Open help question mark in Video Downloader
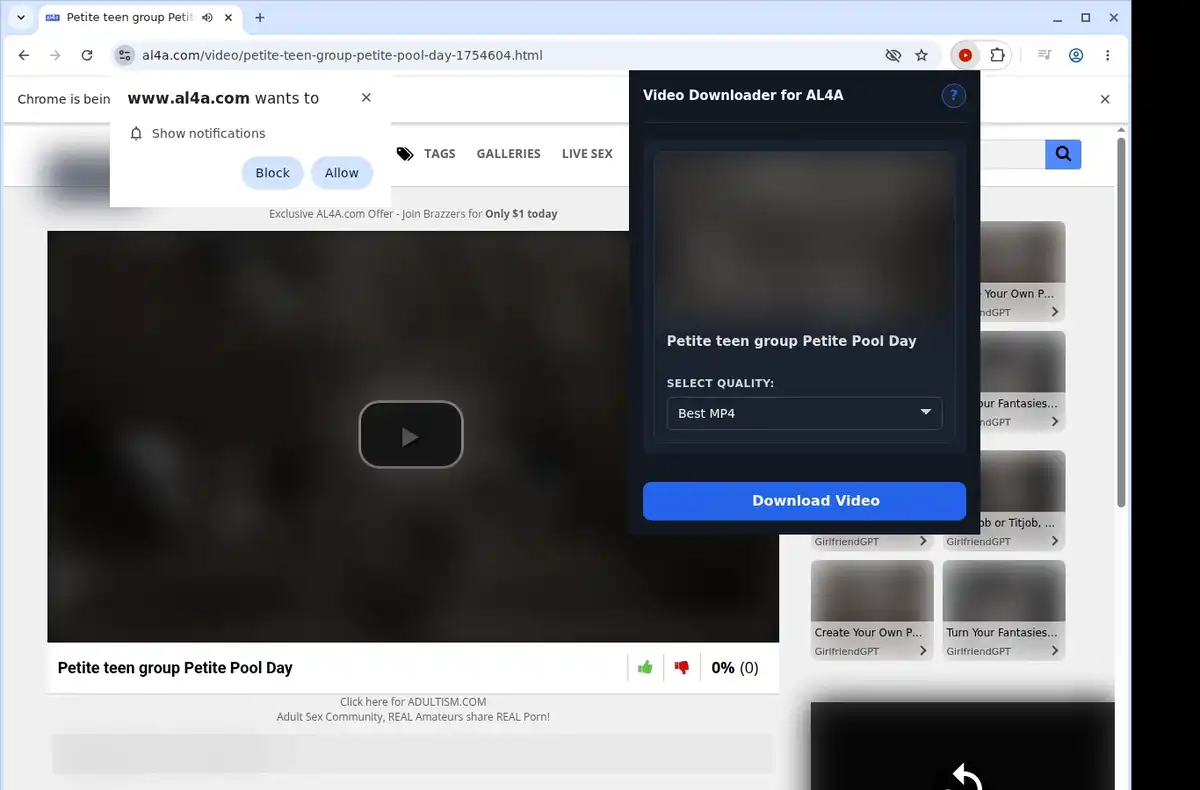The height and width of the screenshot is (790, 1200). pos(953,95)
